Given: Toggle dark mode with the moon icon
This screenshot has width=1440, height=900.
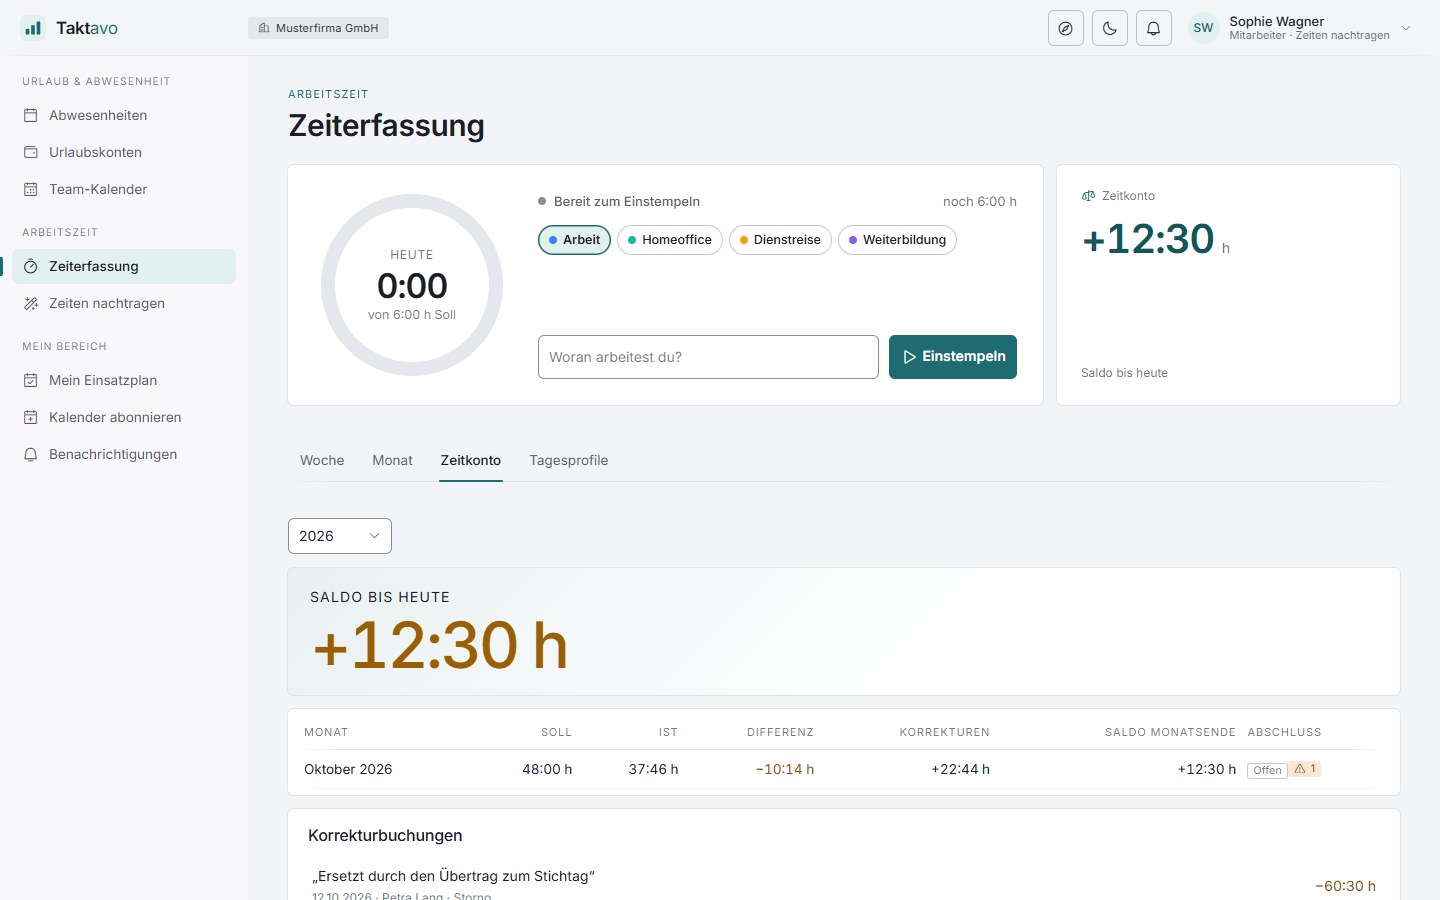Looking at the screenshot, I should click(1110, 28).
